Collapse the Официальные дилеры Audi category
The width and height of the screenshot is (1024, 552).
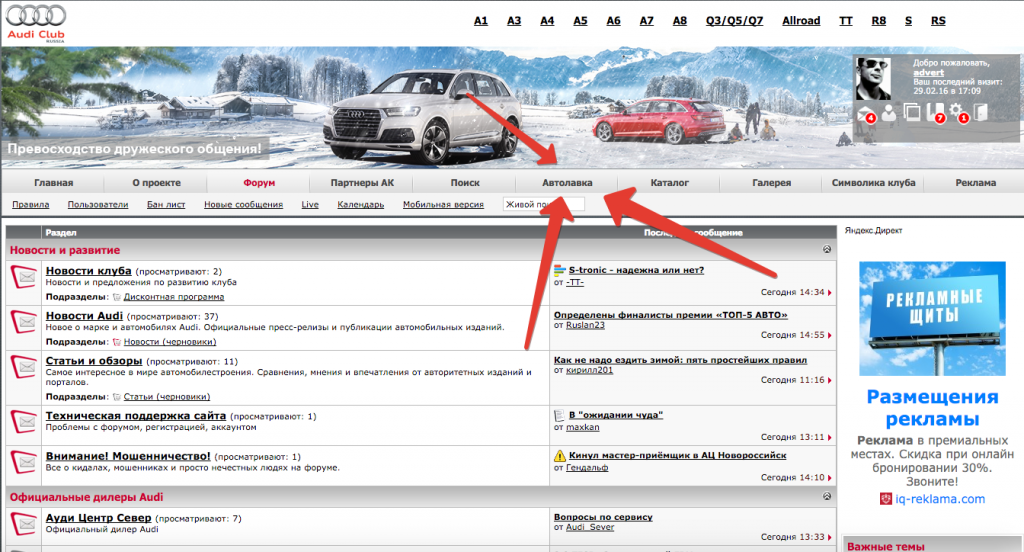coord(827,496)
